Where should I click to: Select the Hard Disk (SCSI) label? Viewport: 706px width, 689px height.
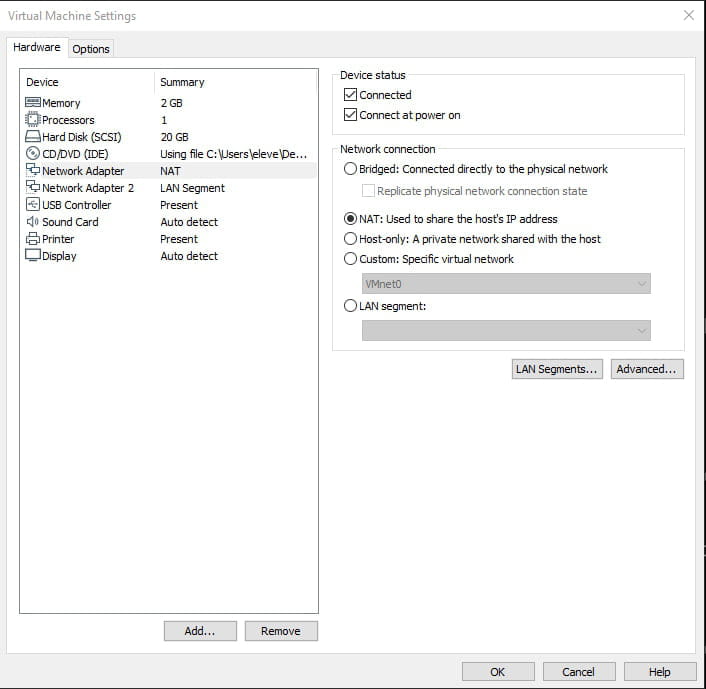tap(82, 137)
